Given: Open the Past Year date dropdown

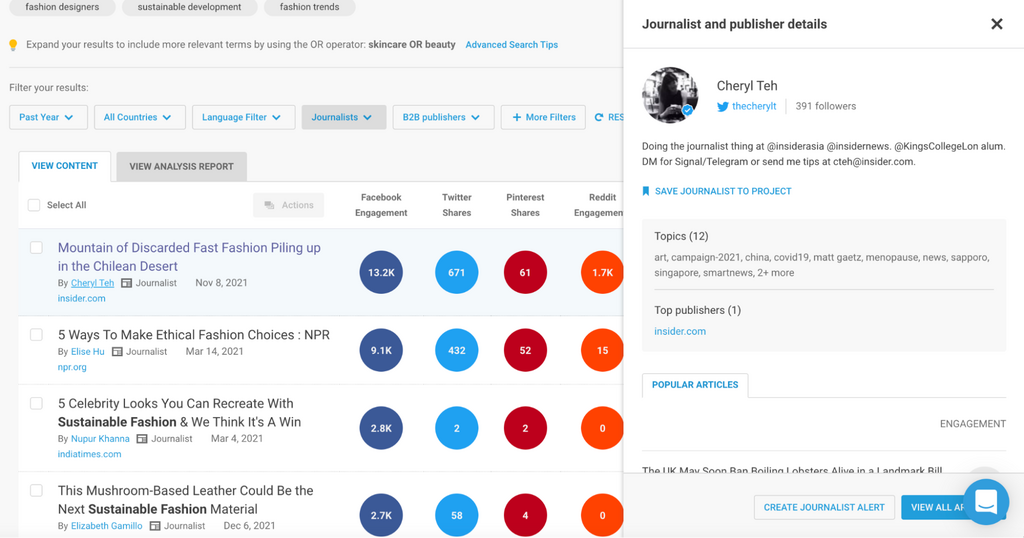Looking at the screenshot, I should (48, 117).
